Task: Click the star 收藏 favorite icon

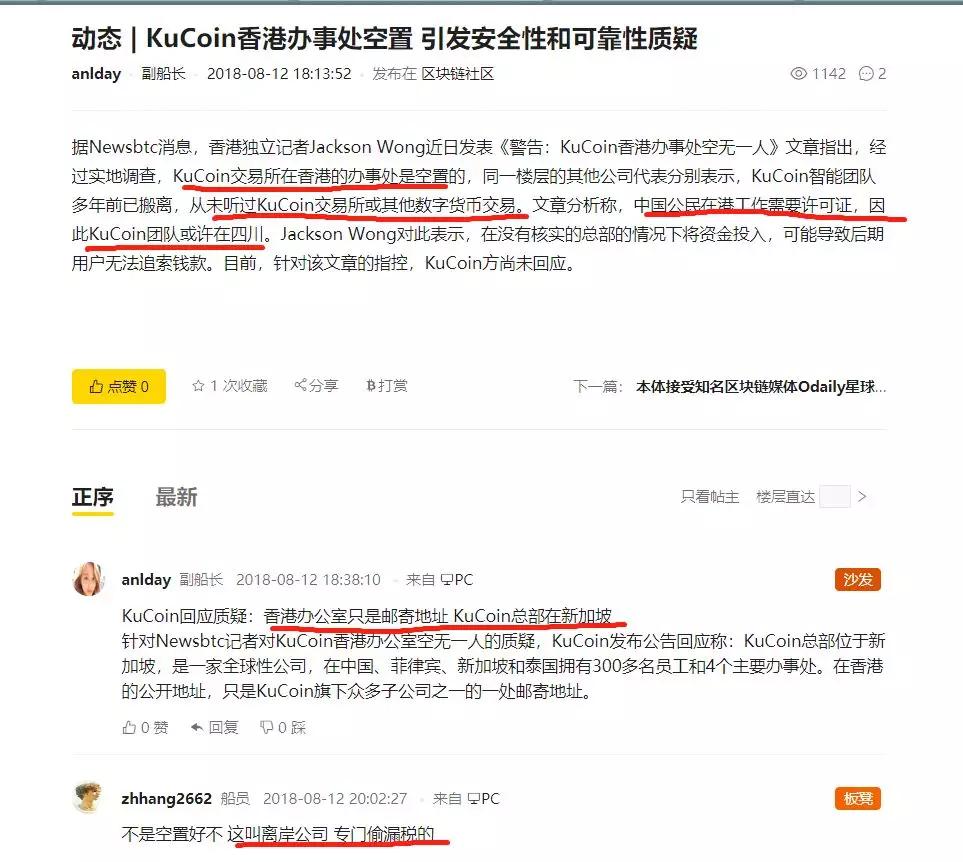Action: click(x=198, y=386)
